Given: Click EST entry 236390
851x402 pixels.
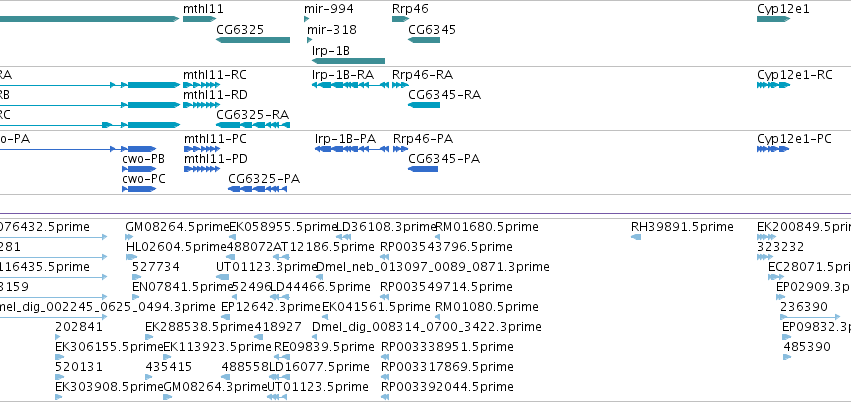Looking at the screenshot, I should point(804,307).
